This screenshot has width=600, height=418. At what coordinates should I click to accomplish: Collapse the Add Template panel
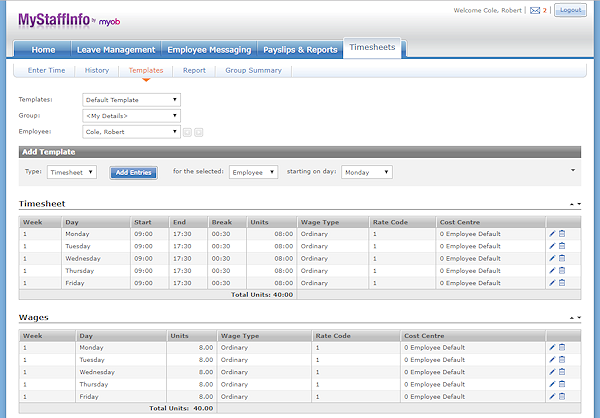(x=573, y=170)
